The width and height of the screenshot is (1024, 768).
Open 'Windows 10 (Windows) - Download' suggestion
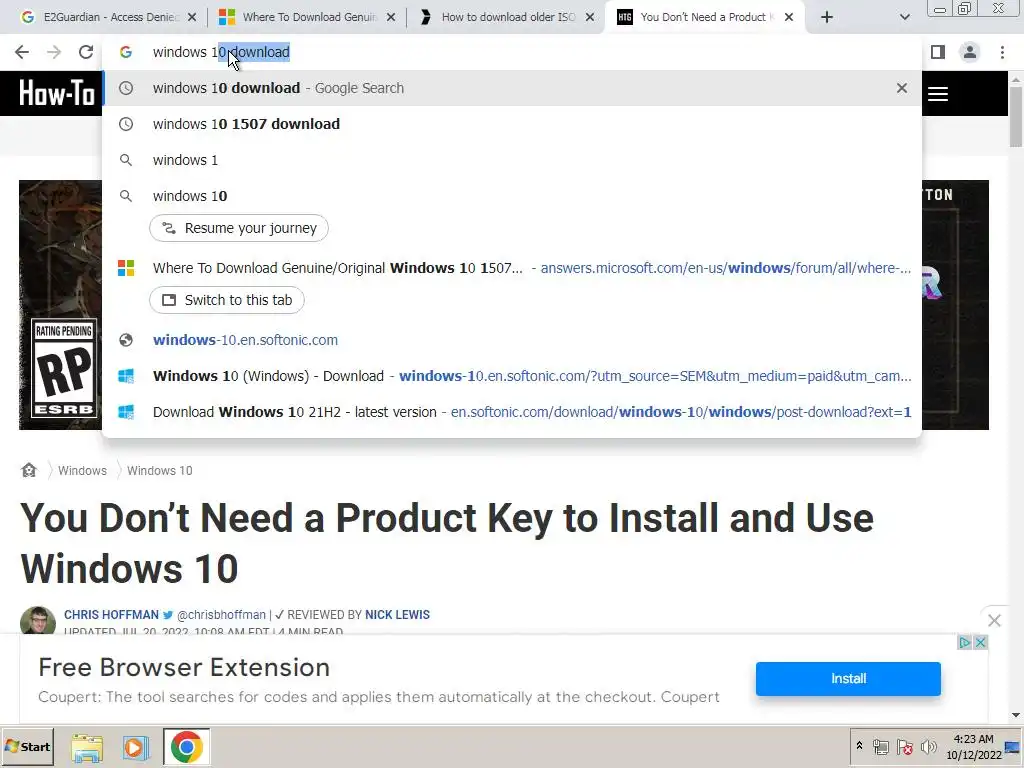[x=511, y=376]
